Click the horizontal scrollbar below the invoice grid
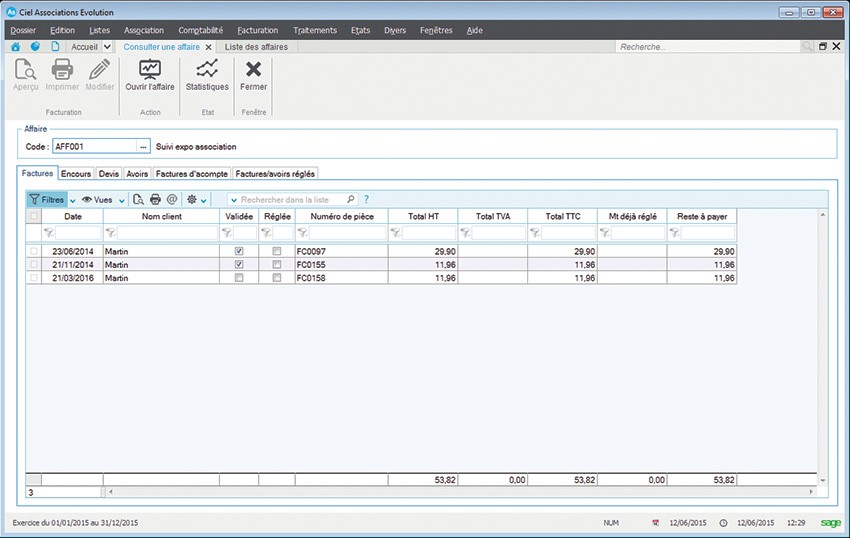 (460, 492)
